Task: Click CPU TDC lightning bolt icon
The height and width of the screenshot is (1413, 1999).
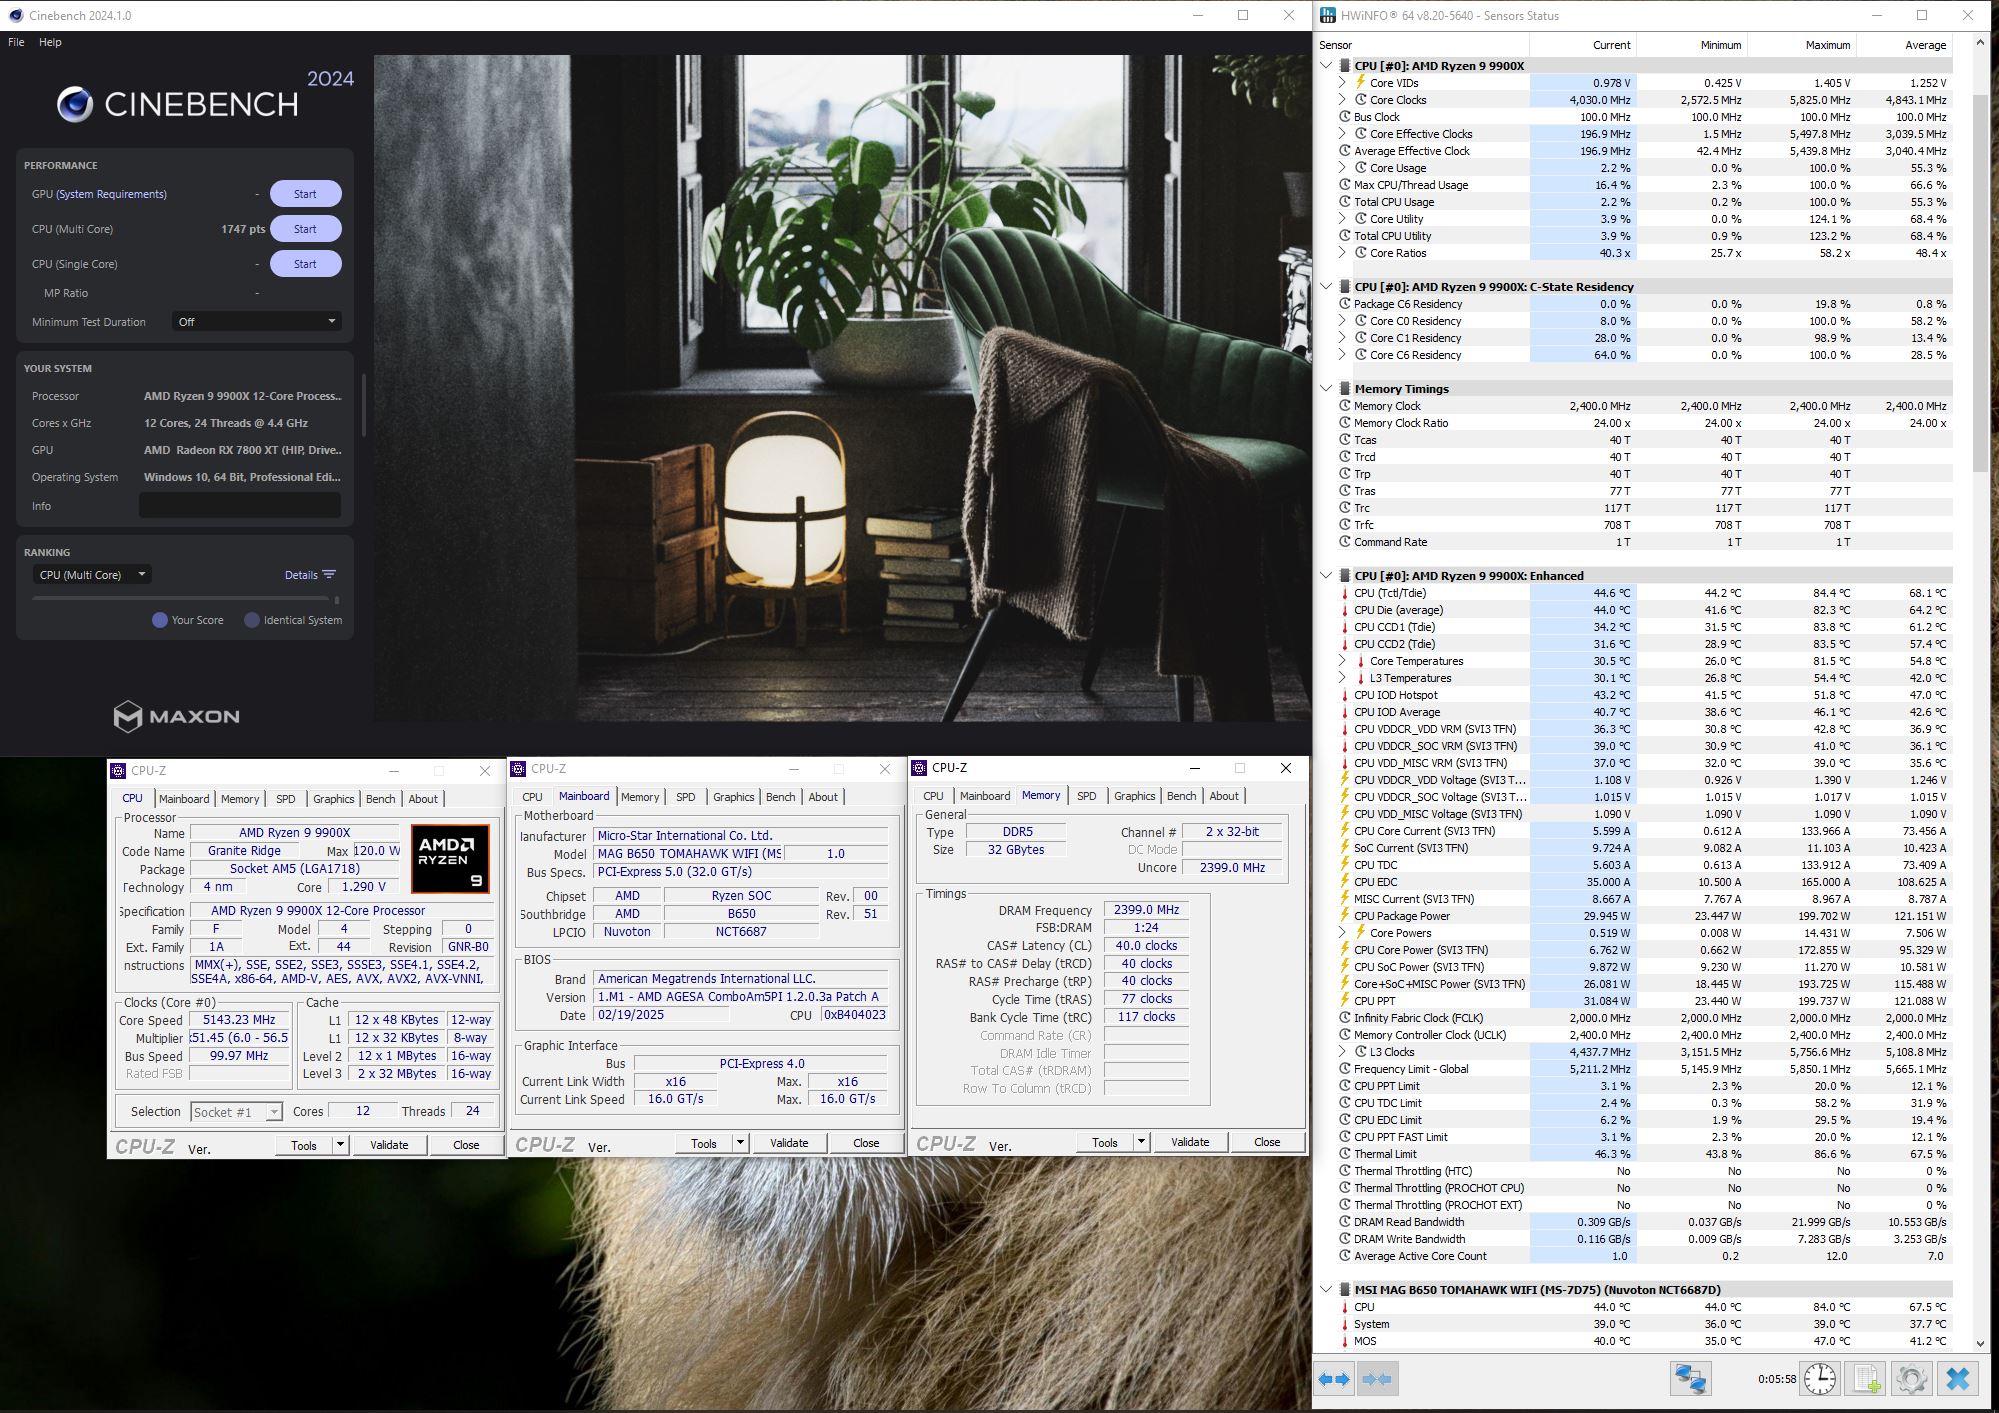Action: [1345, 865]
